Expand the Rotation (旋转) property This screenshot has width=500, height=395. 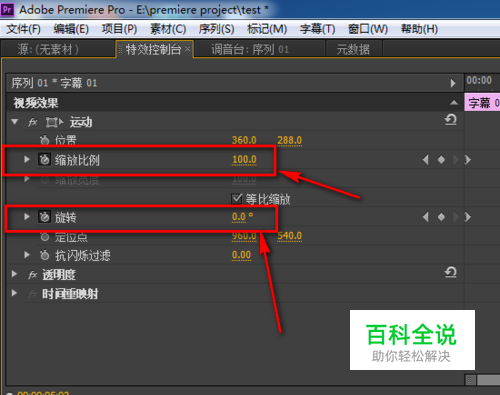[27, 217]
